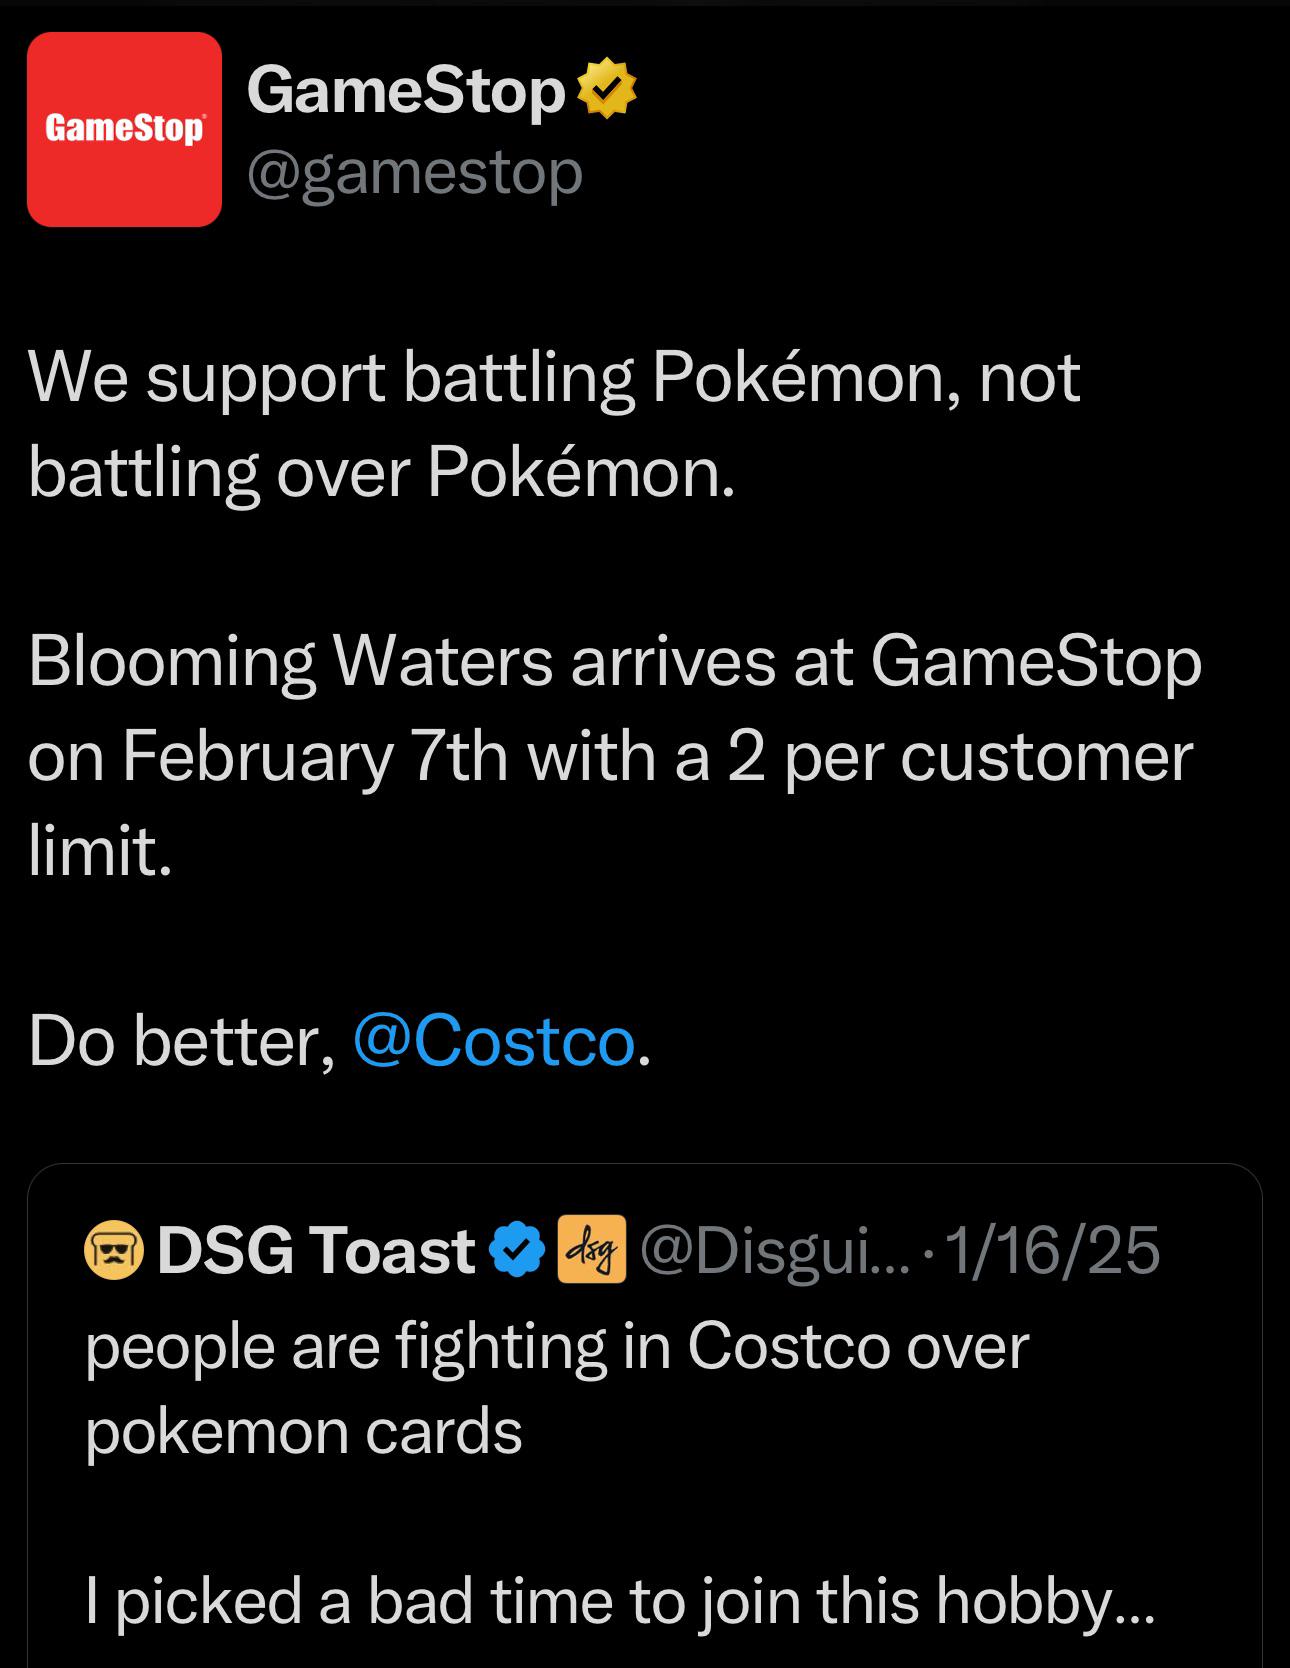The height and width of the screenshot is (1668, 1290).
Task: Click the GameStop profile avatar
Action: point(124,128)
